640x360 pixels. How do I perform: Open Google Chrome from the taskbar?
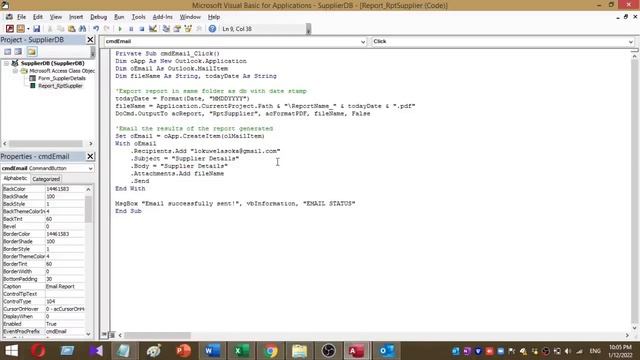(270, 351)
